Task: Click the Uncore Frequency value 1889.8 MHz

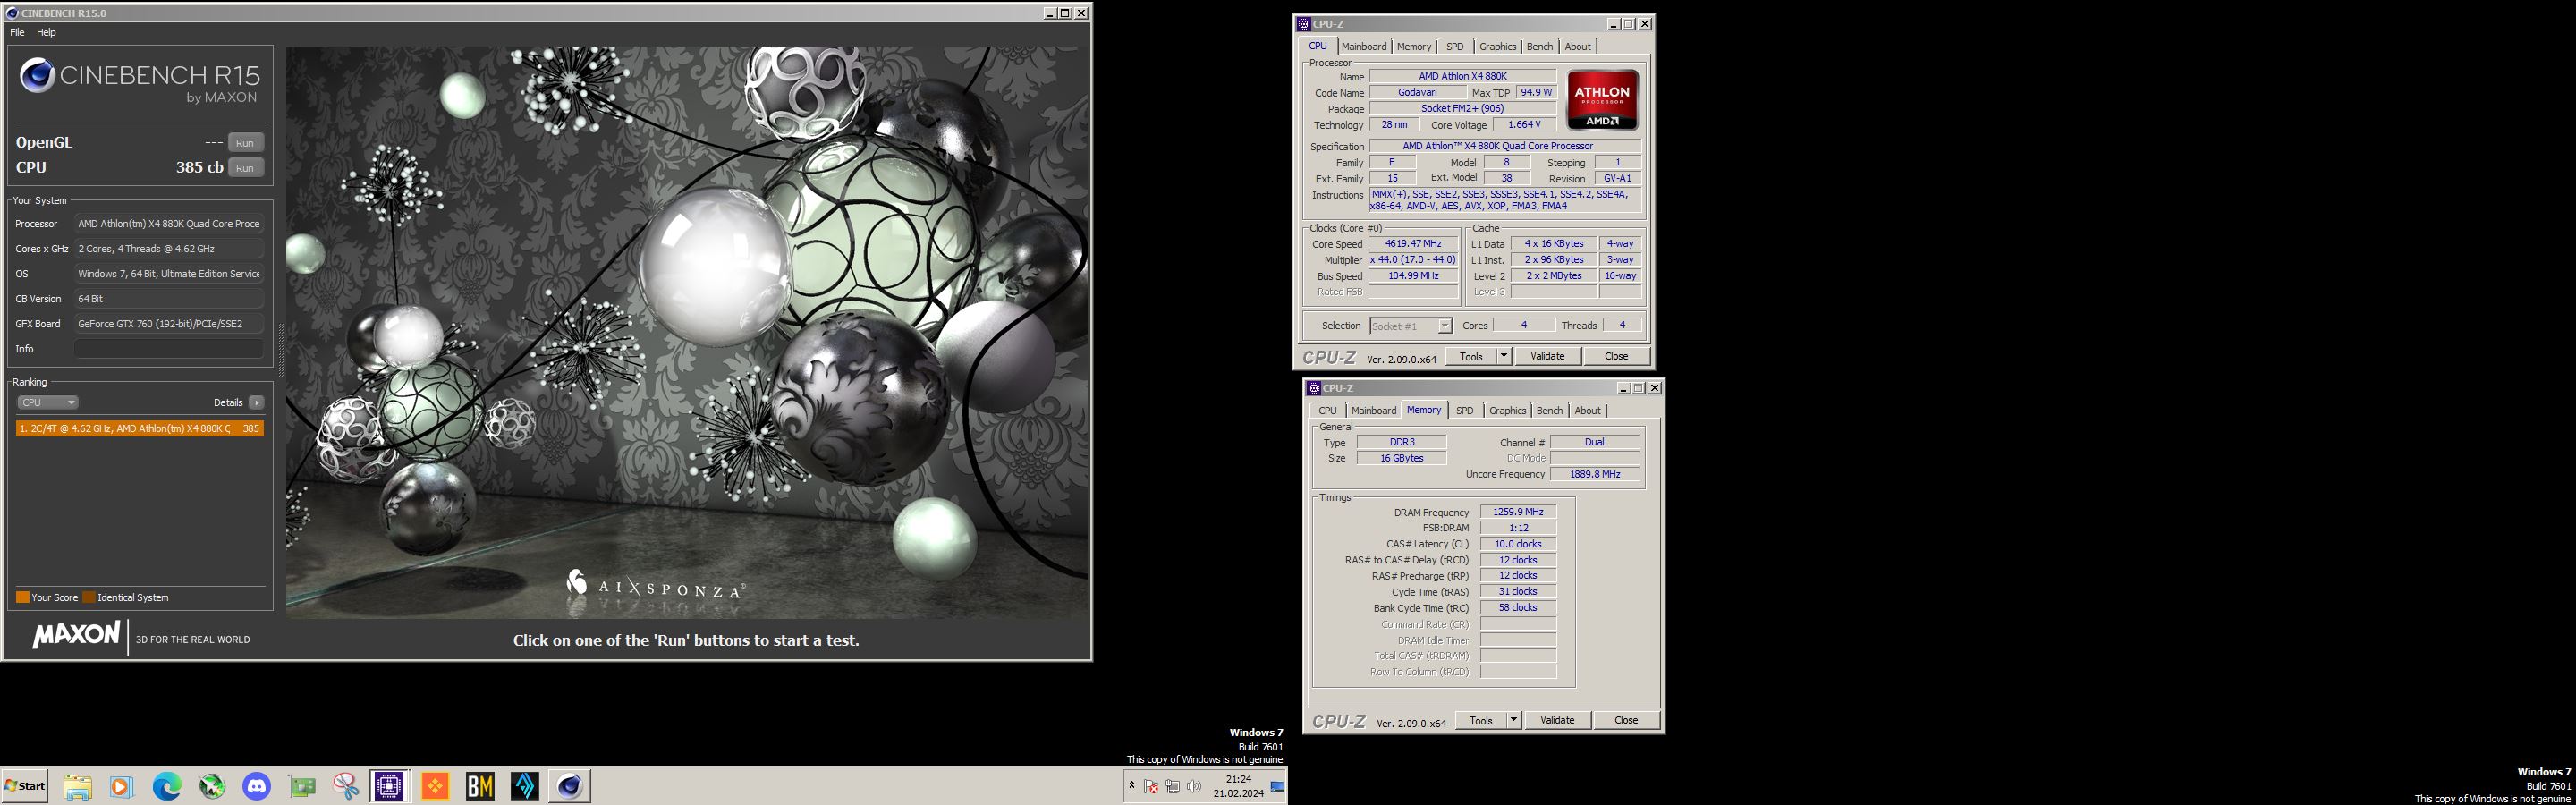Action: pyautogui.click(x=1595, y=474)
